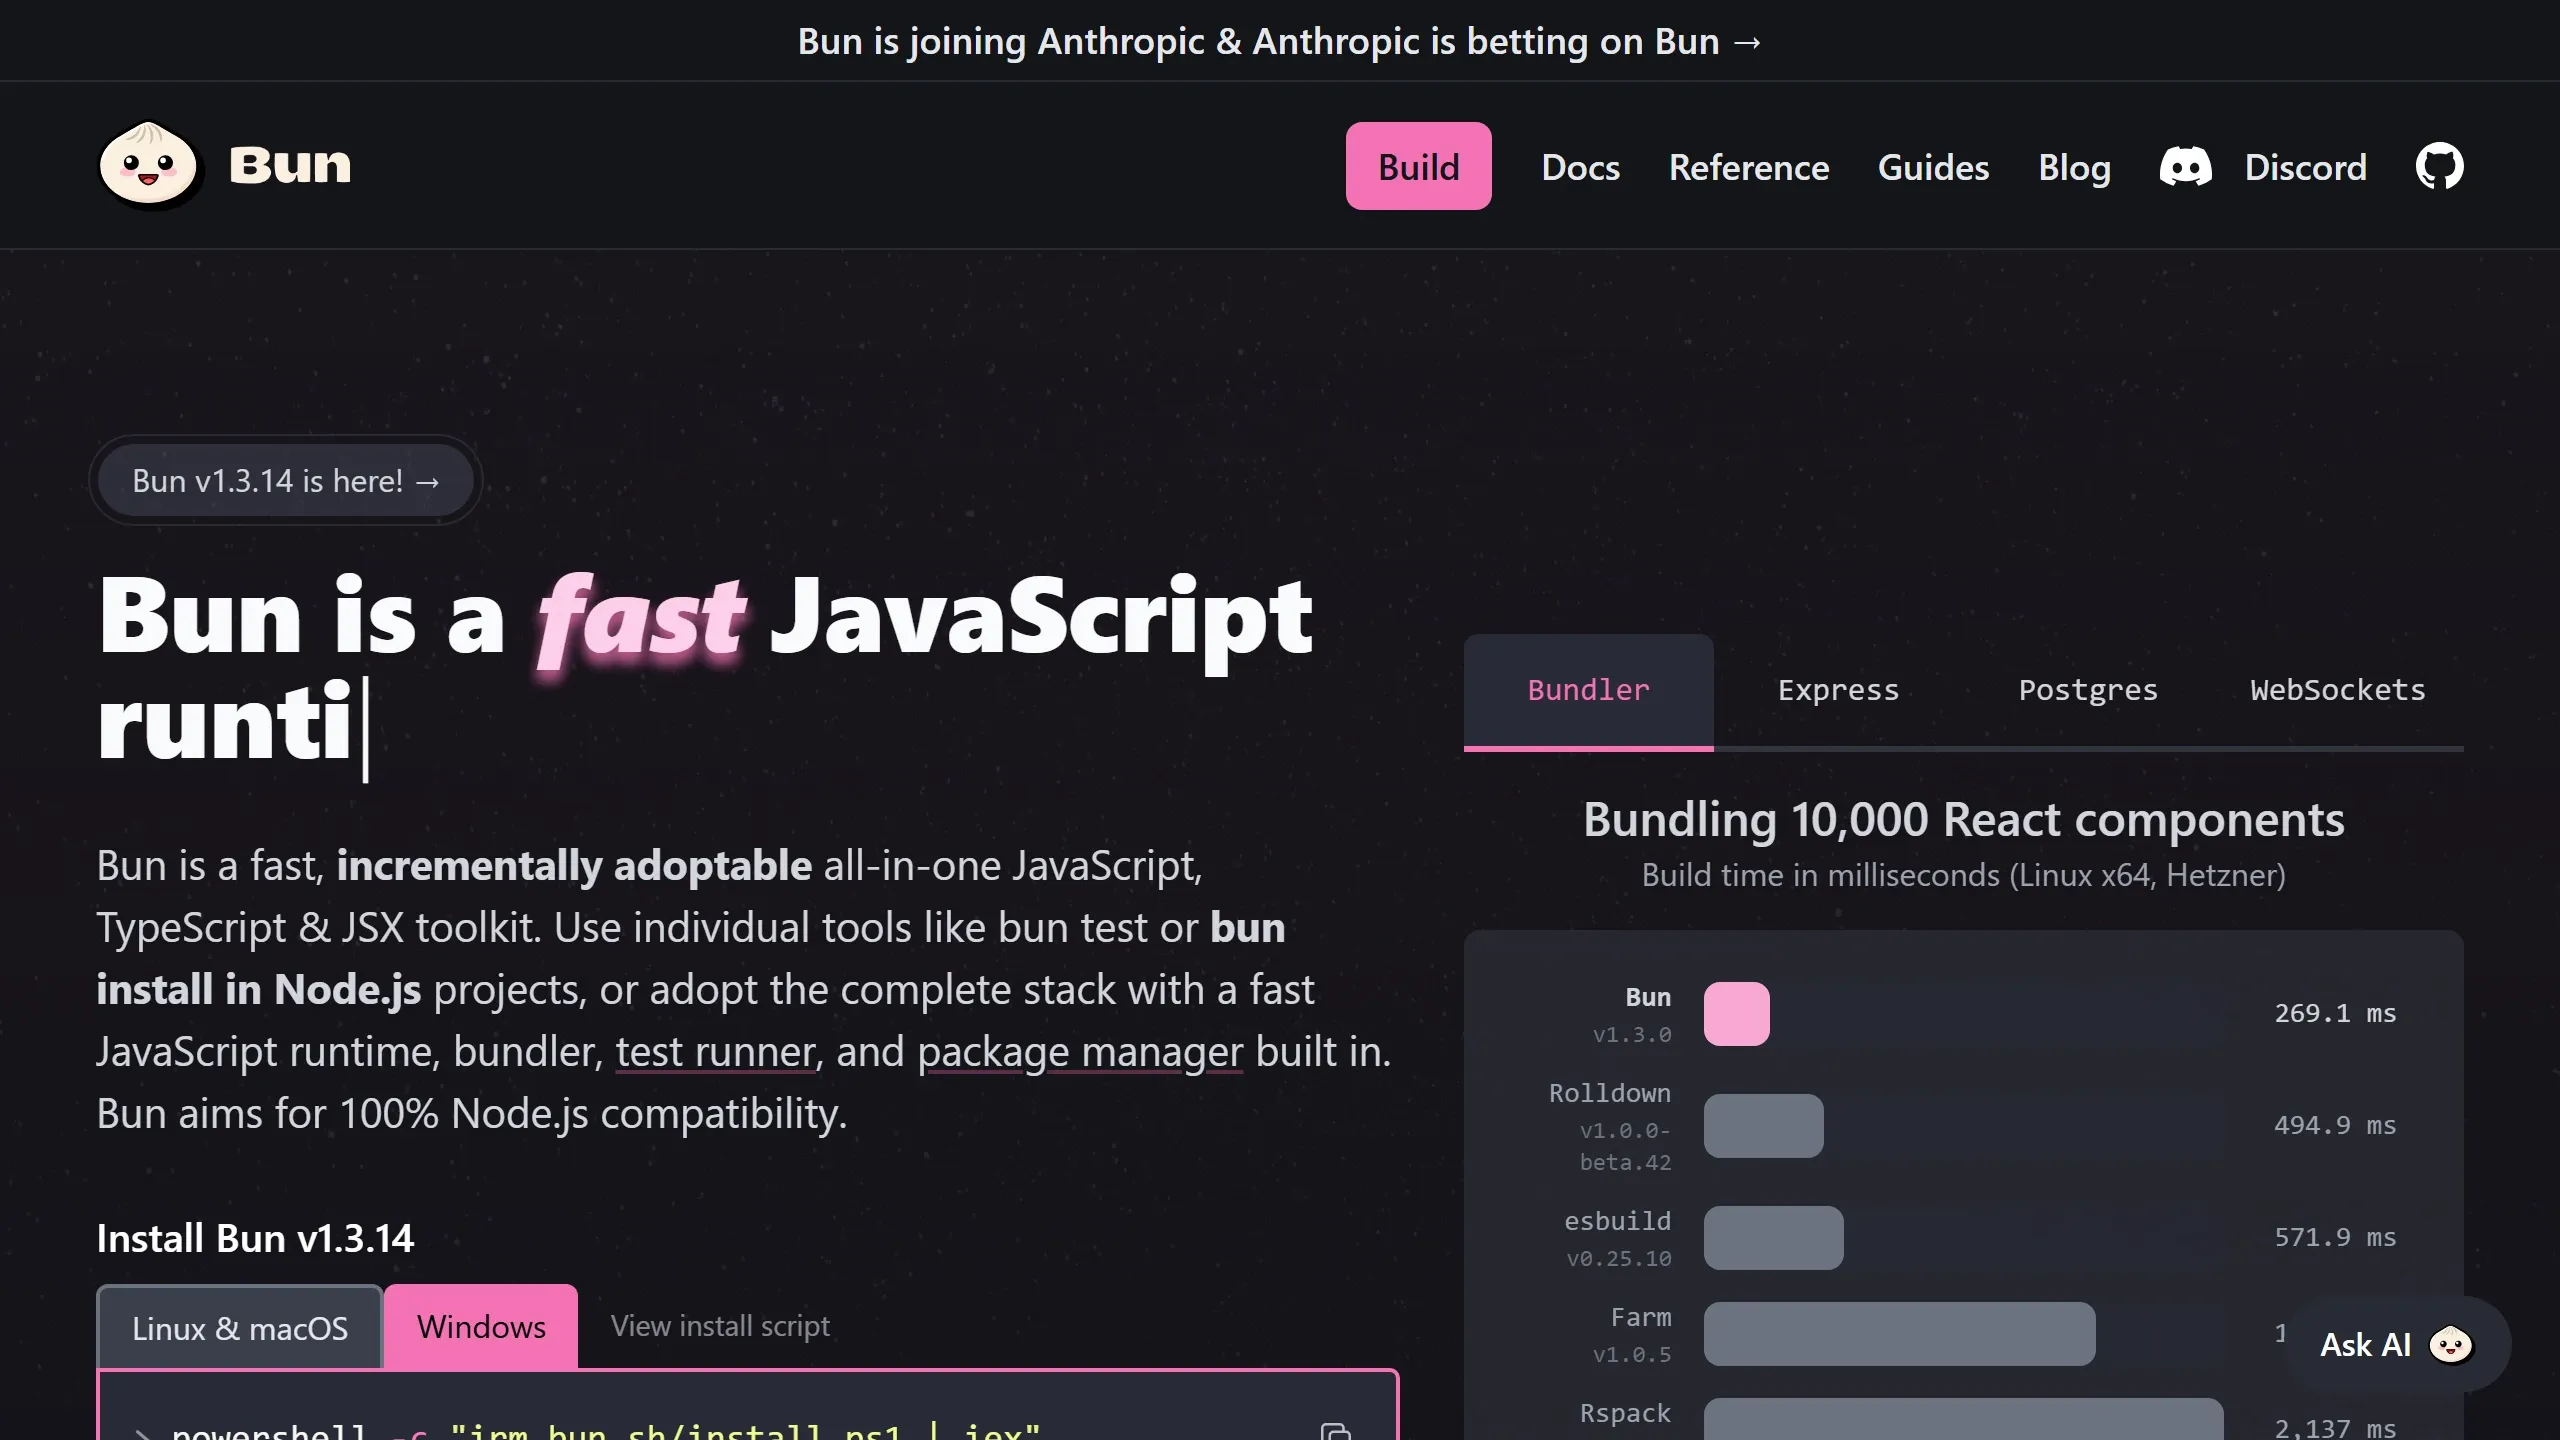Follow the 'test runner' link
Screen dimensions: 2560x1440
(715, 1051)
